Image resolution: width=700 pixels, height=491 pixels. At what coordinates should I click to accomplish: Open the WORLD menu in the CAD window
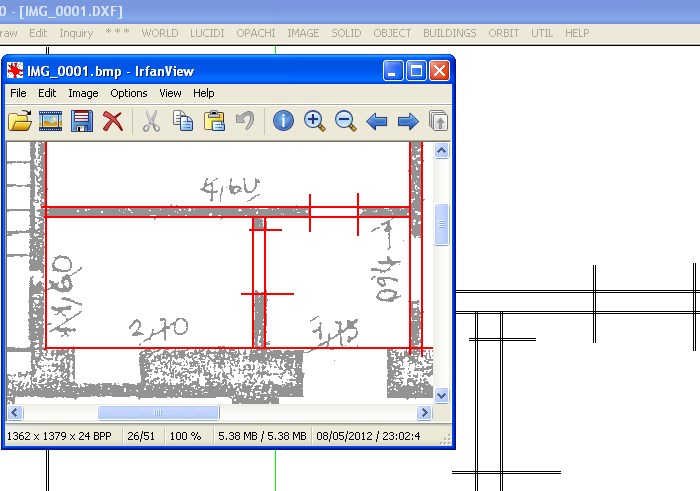[x=160, y=33]
